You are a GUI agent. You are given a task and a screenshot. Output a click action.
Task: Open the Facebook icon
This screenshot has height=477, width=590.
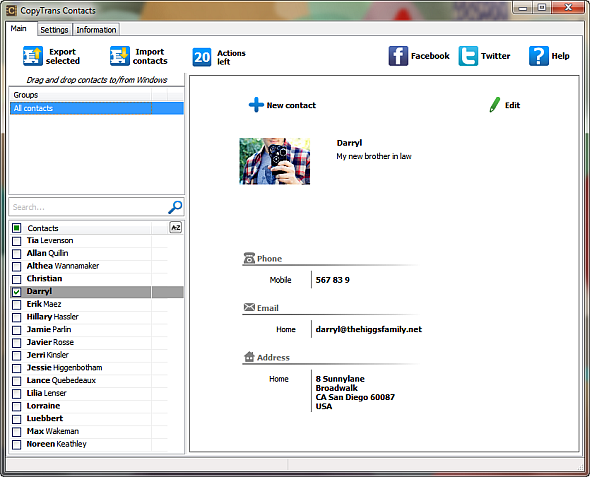pos(398,56)
